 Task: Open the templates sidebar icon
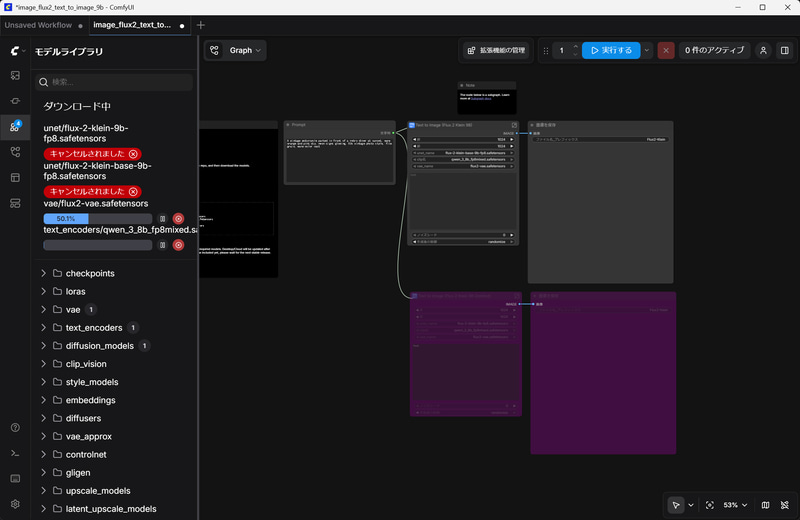(x=15, y=178)
